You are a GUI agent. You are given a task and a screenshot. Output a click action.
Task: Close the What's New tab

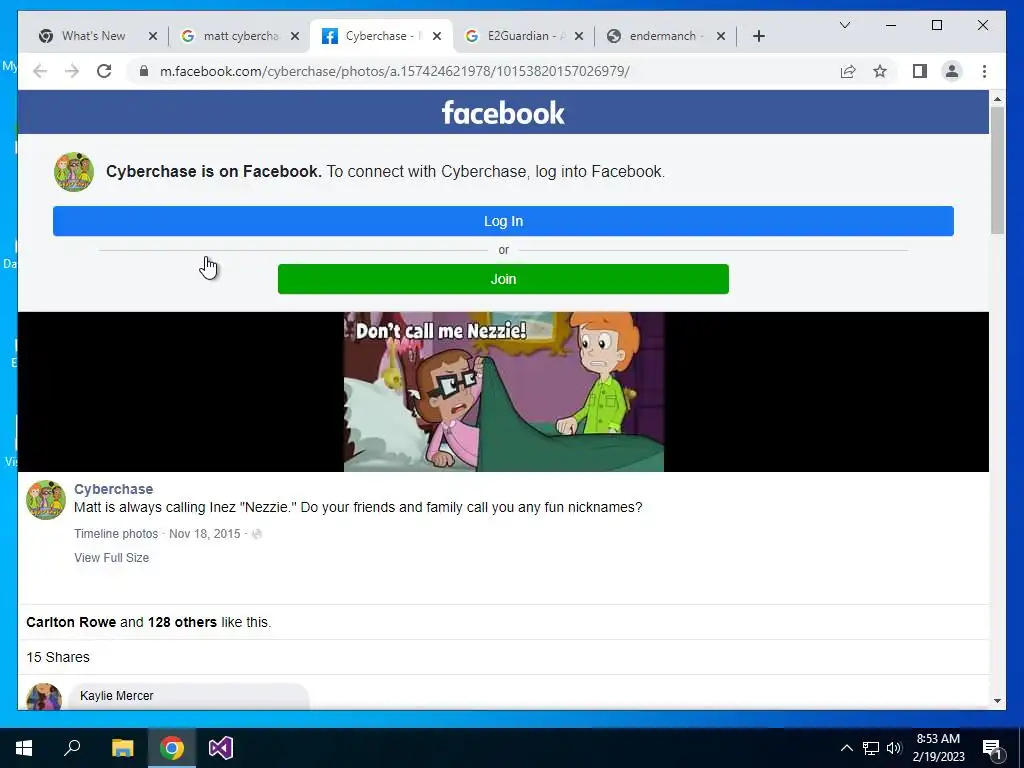click(153, 36)
